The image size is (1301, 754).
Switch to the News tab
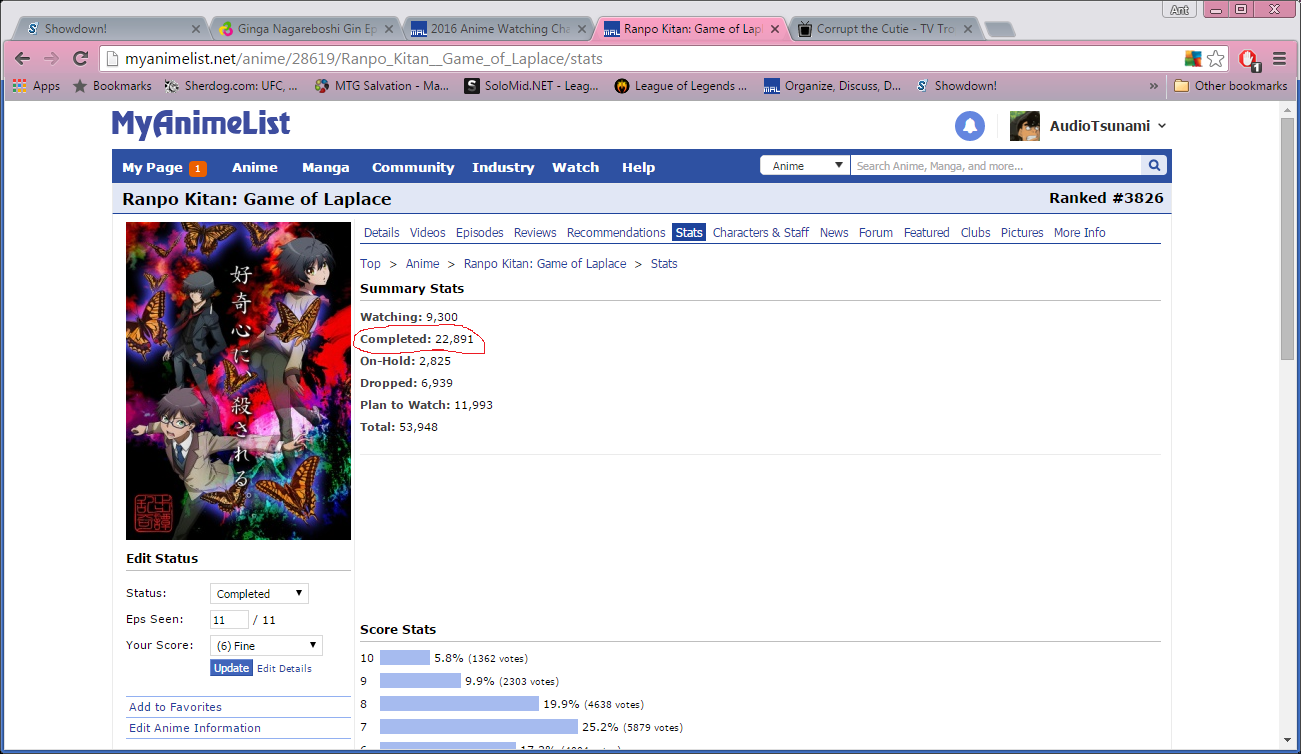tap(834, 233)
